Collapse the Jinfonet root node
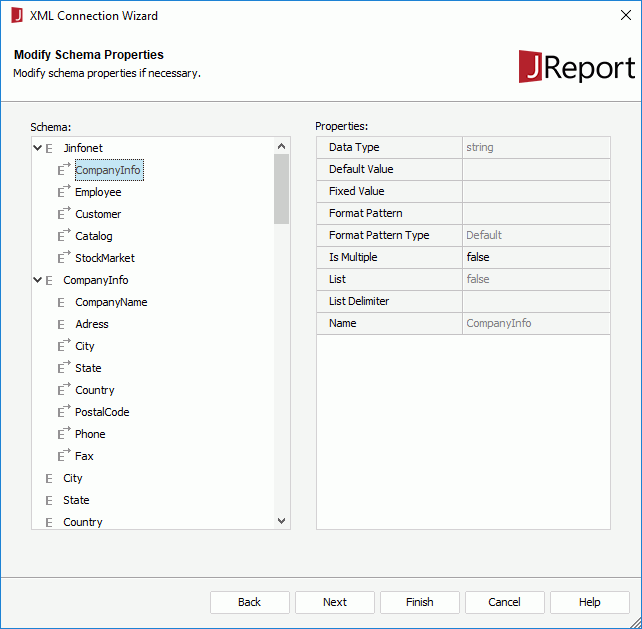Screen dimensions: 642x629 pos(37,148)
